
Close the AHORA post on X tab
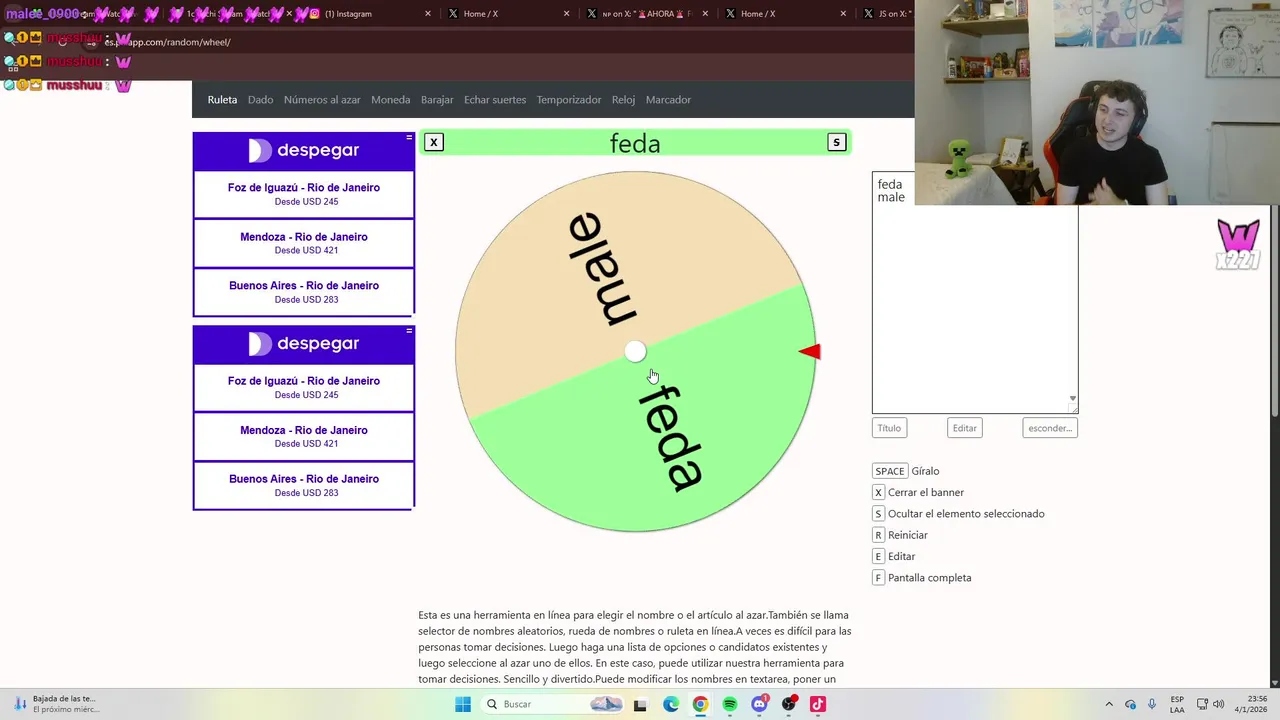[x=705, y=14]
